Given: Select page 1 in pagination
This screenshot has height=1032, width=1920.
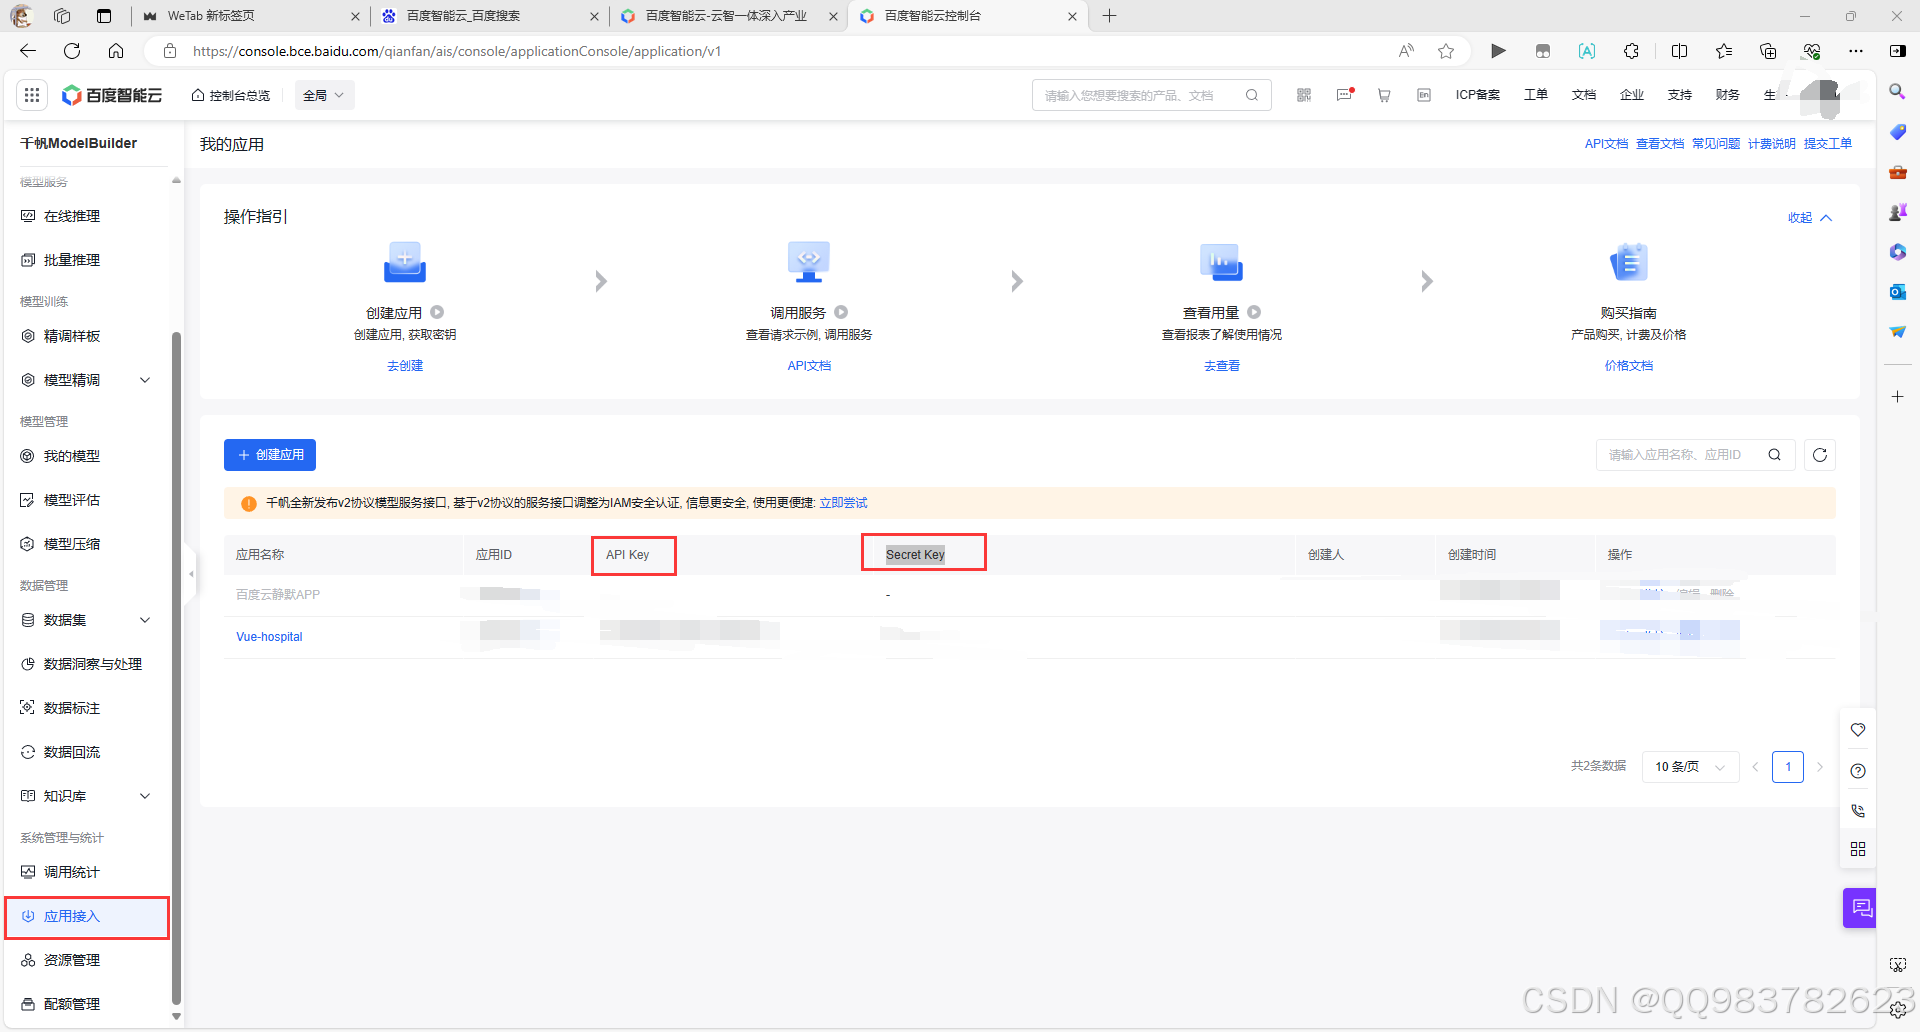Looking at the screenshot, I should (x=1788, y=767).
